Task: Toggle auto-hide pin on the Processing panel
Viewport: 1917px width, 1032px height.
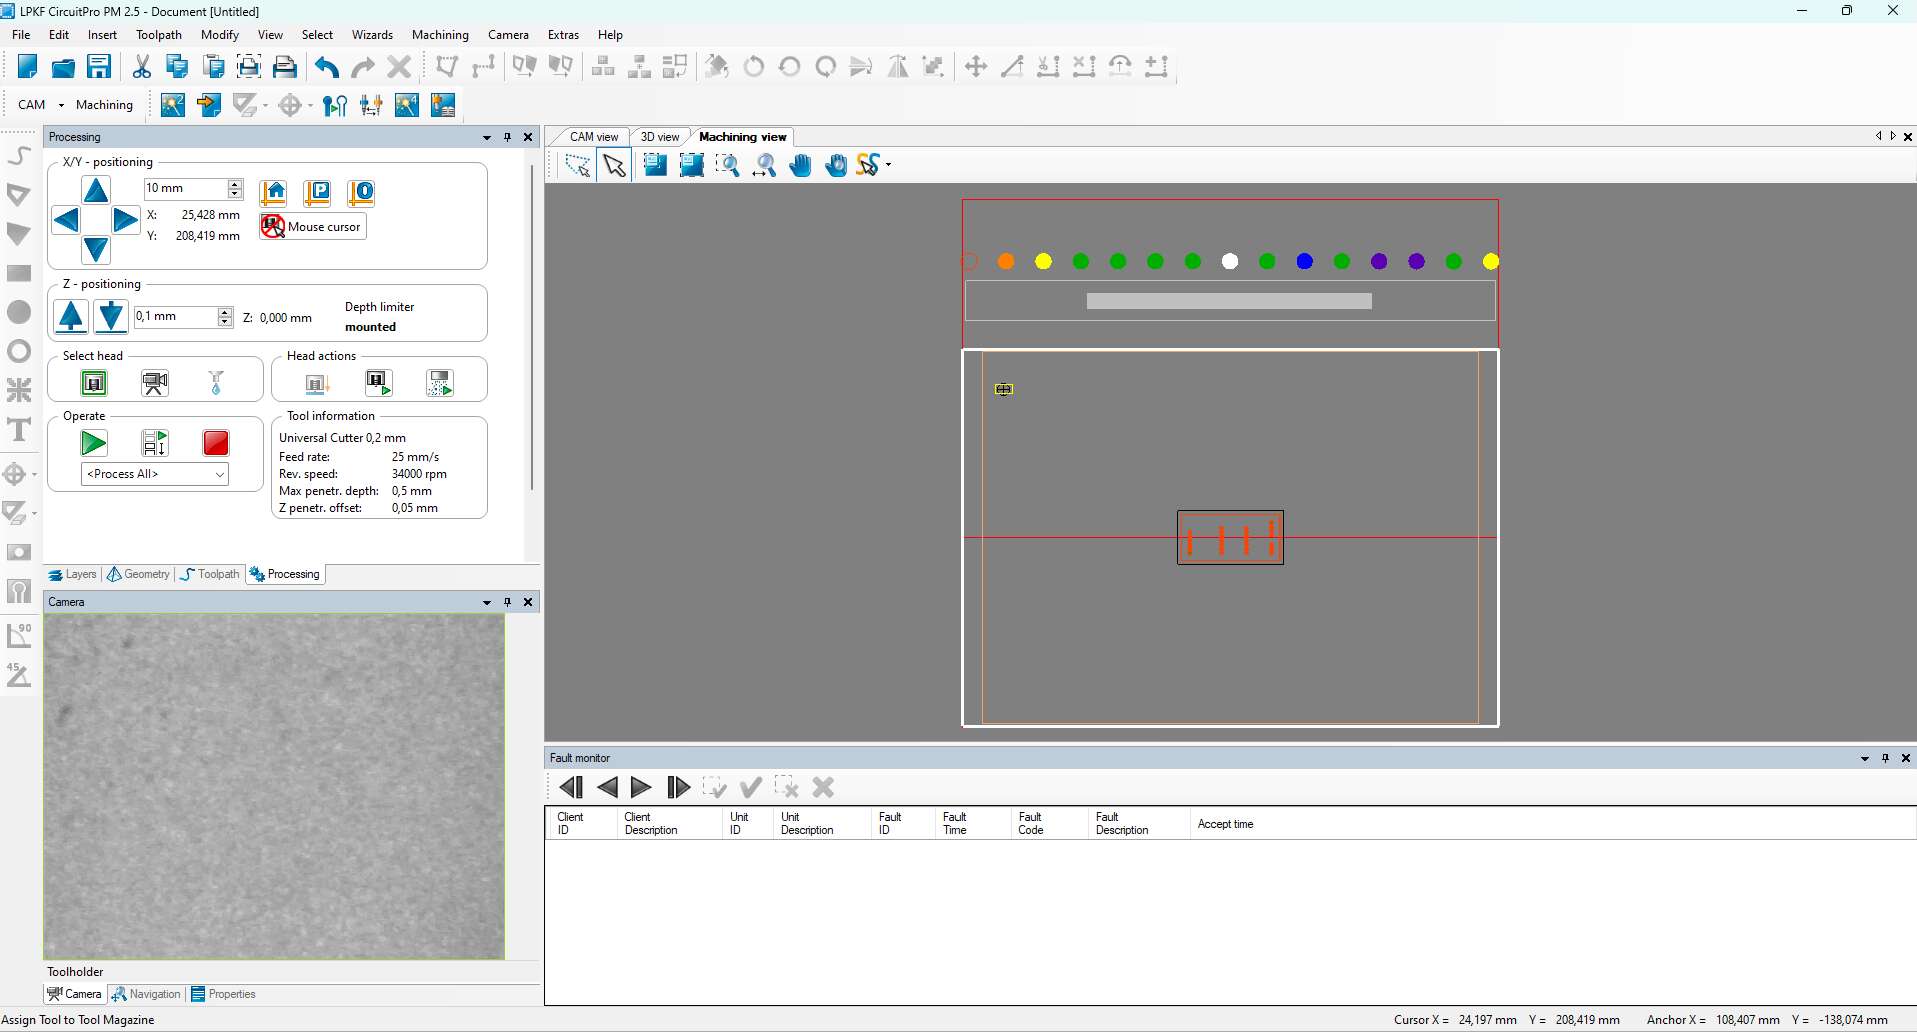Action: pos(507,137)
